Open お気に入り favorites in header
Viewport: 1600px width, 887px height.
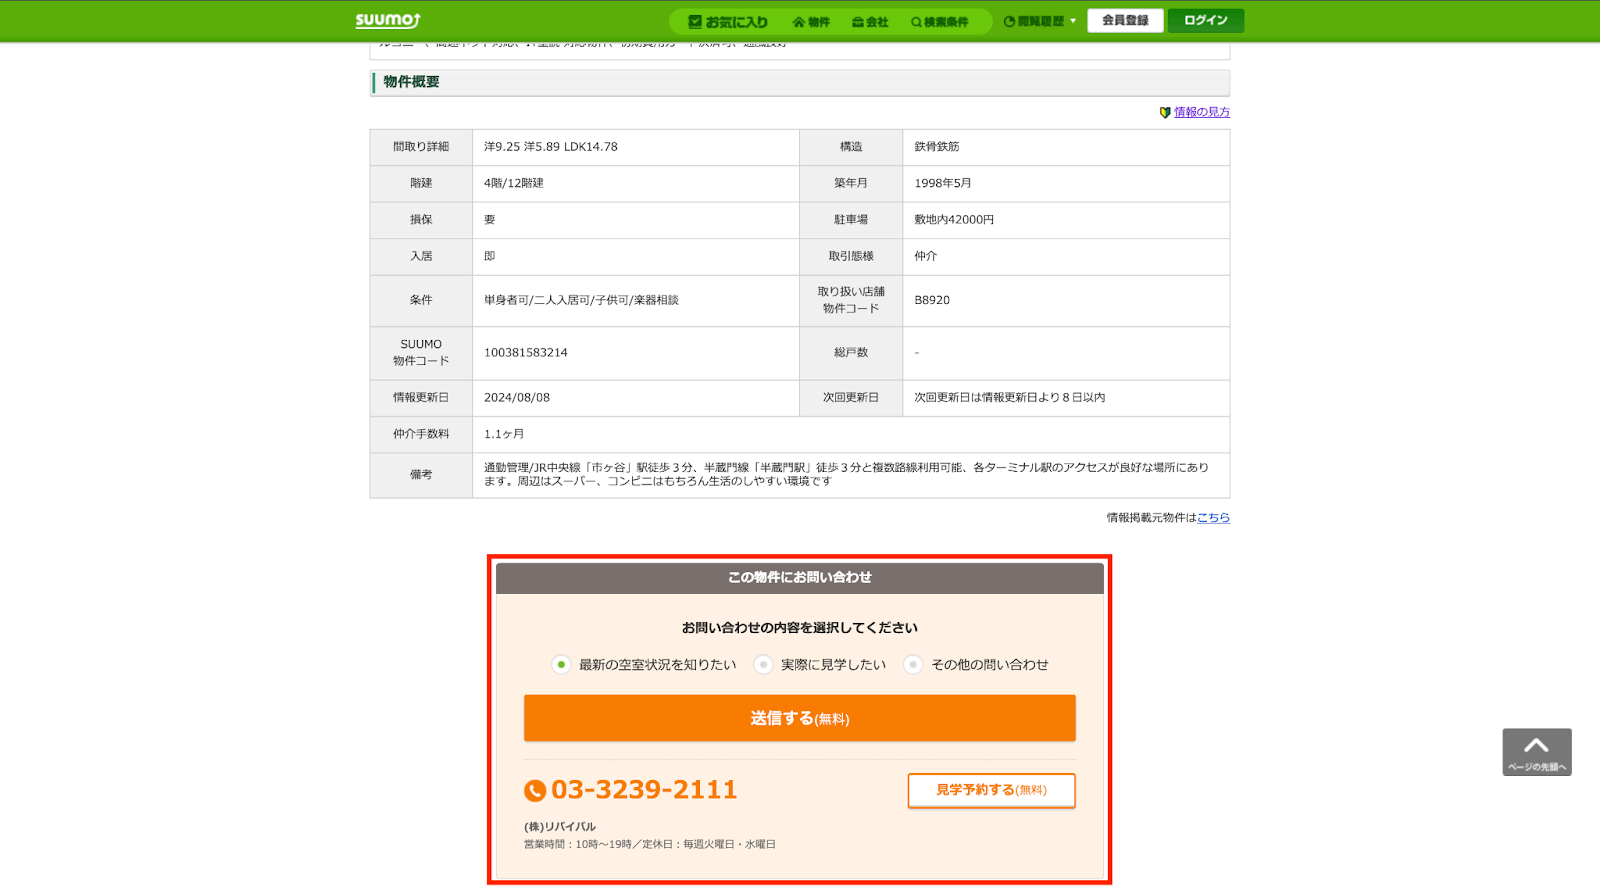[728, 21]
